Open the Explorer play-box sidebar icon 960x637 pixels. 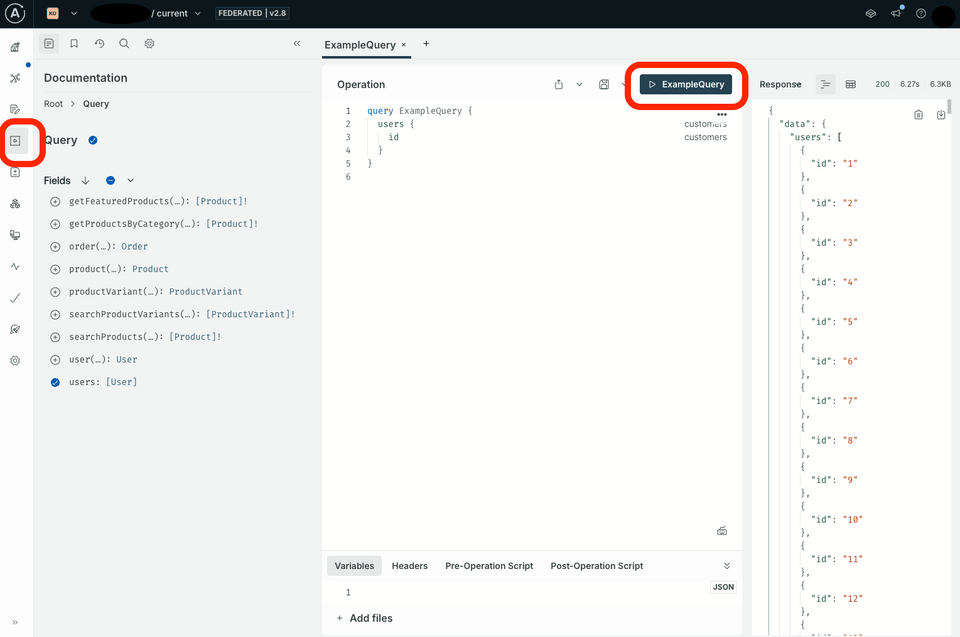click(x=15, y=141)
